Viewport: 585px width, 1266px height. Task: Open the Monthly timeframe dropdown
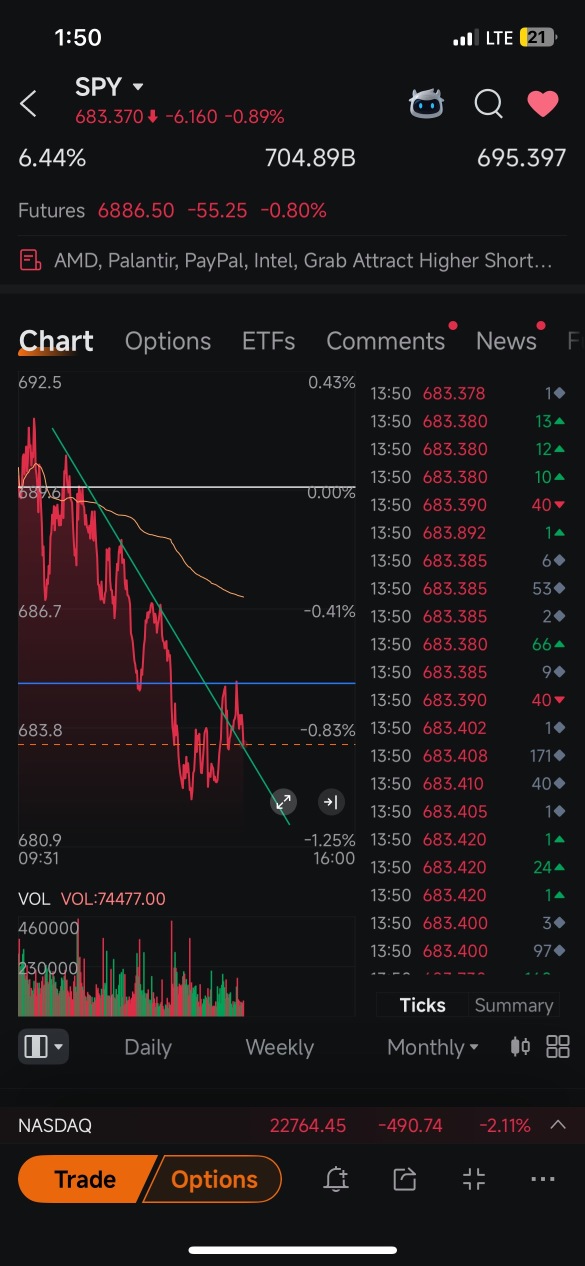coord(433,1047)
